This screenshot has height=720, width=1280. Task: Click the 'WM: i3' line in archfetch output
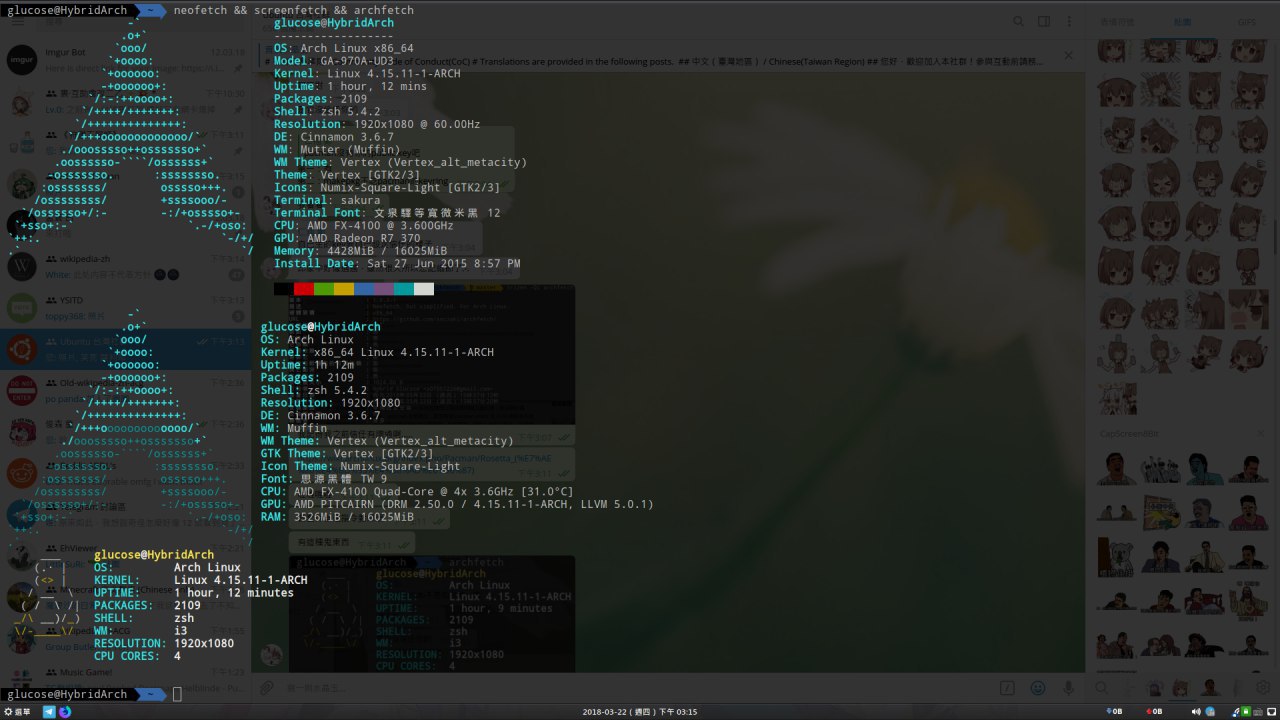click(141, 631)
